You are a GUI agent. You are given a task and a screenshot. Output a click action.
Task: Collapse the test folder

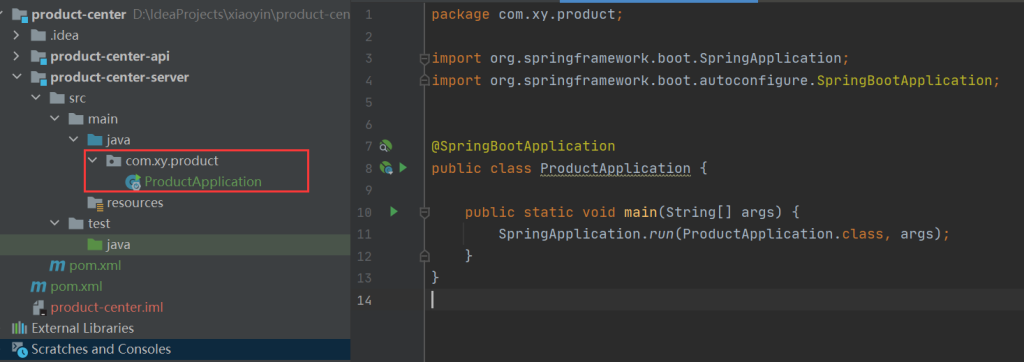point(55,223)
